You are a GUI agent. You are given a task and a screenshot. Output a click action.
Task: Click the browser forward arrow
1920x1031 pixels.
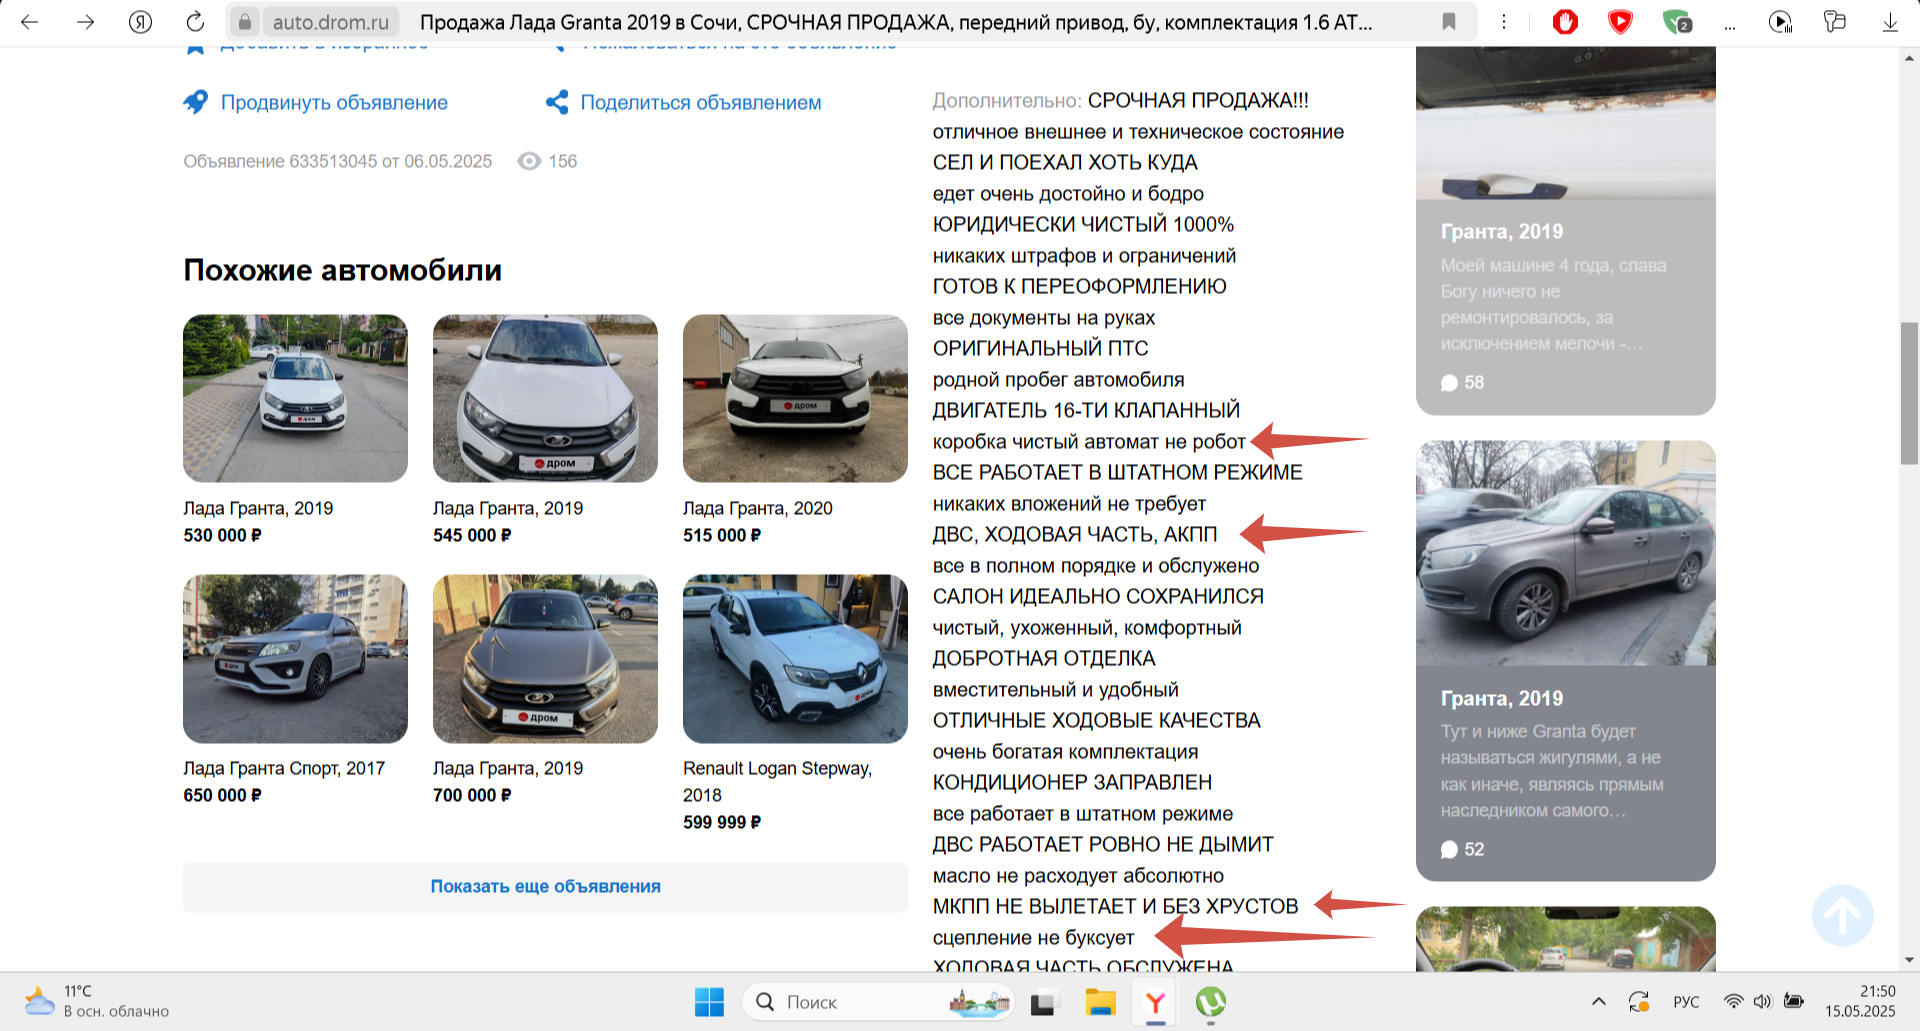85,21
